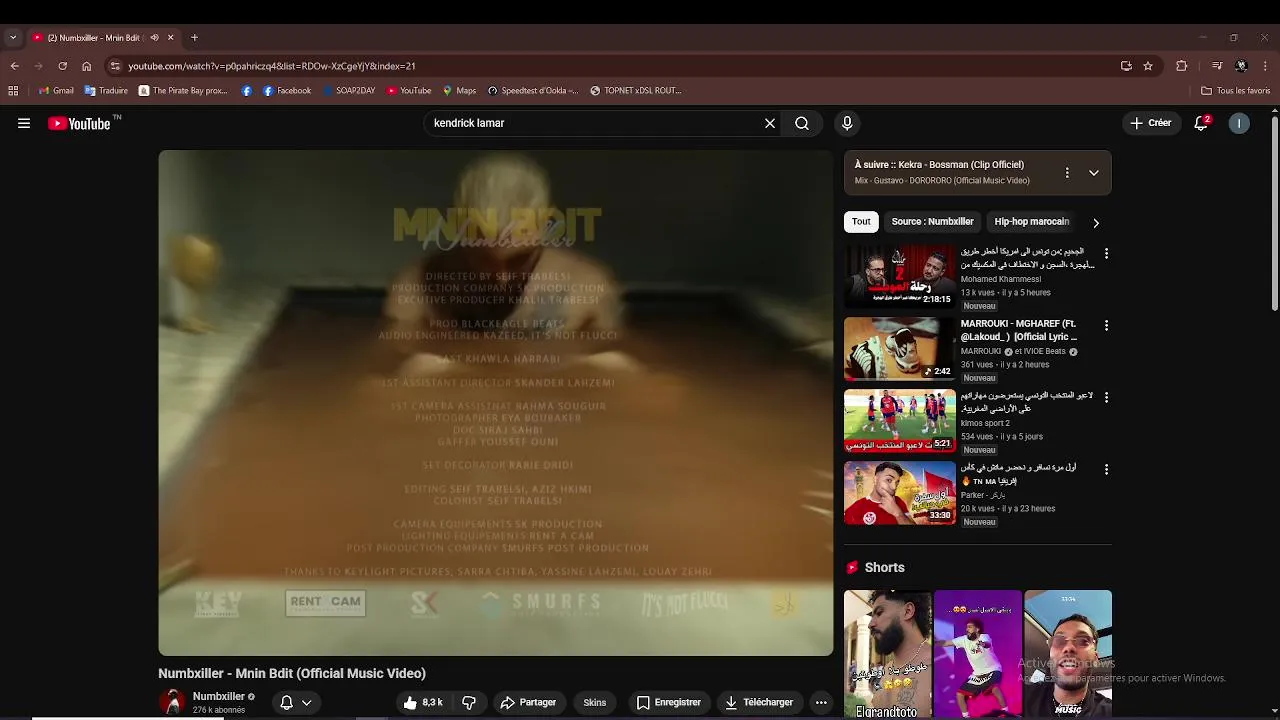Reload the page in browser toolbar
Screen dimensions: 1280x720
pyautogui.click(x=62, y=66)
